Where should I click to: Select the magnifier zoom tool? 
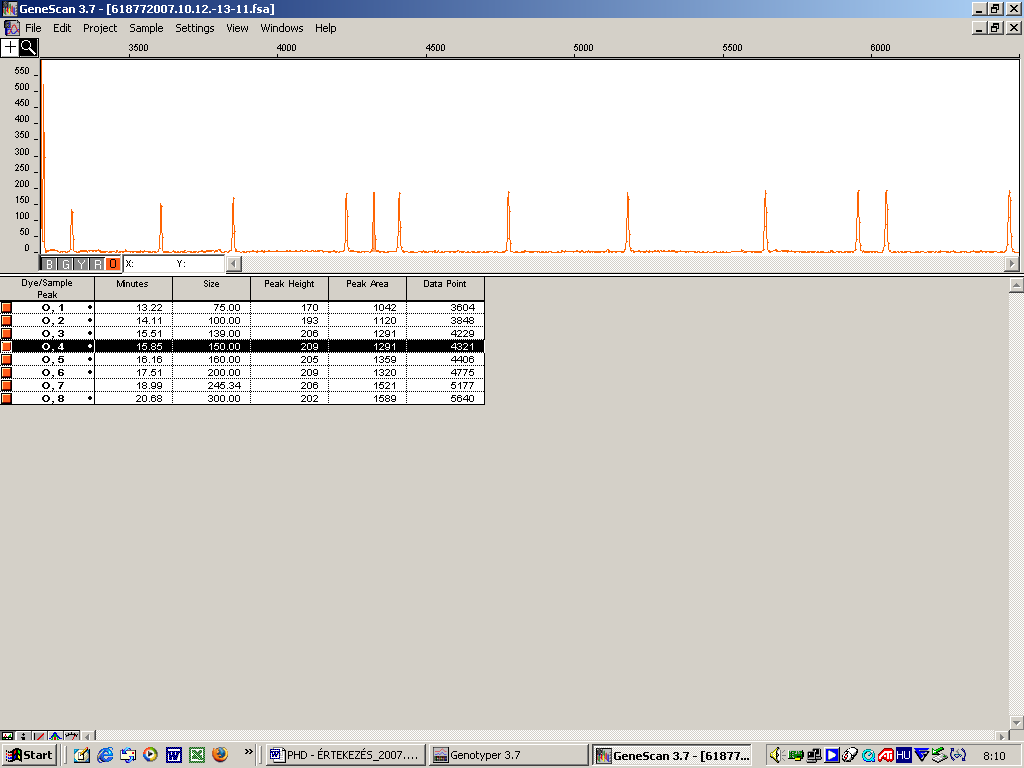29,47
